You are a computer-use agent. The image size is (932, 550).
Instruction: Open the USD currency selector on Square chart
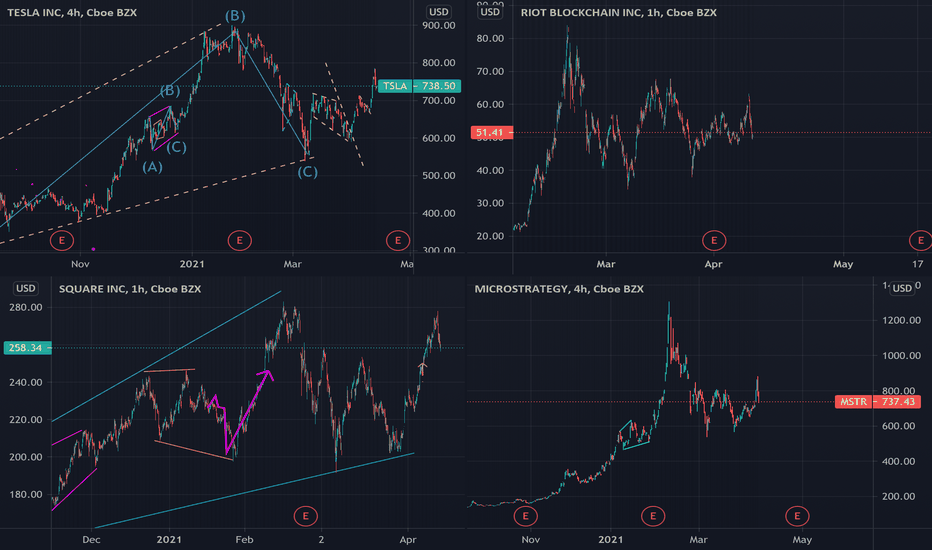coord(26,288)
